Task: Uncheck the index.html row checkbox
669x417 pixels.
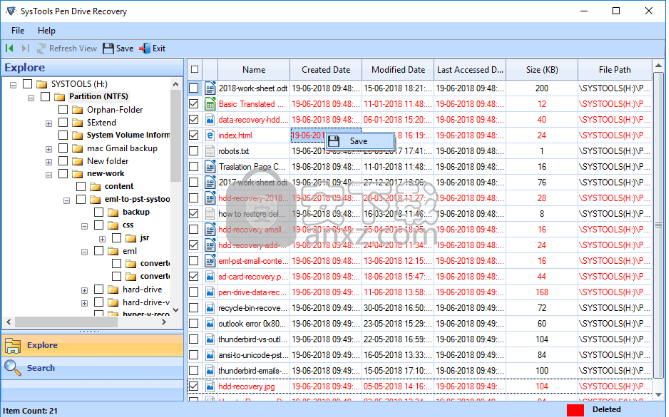Action: tap(194, 135)
